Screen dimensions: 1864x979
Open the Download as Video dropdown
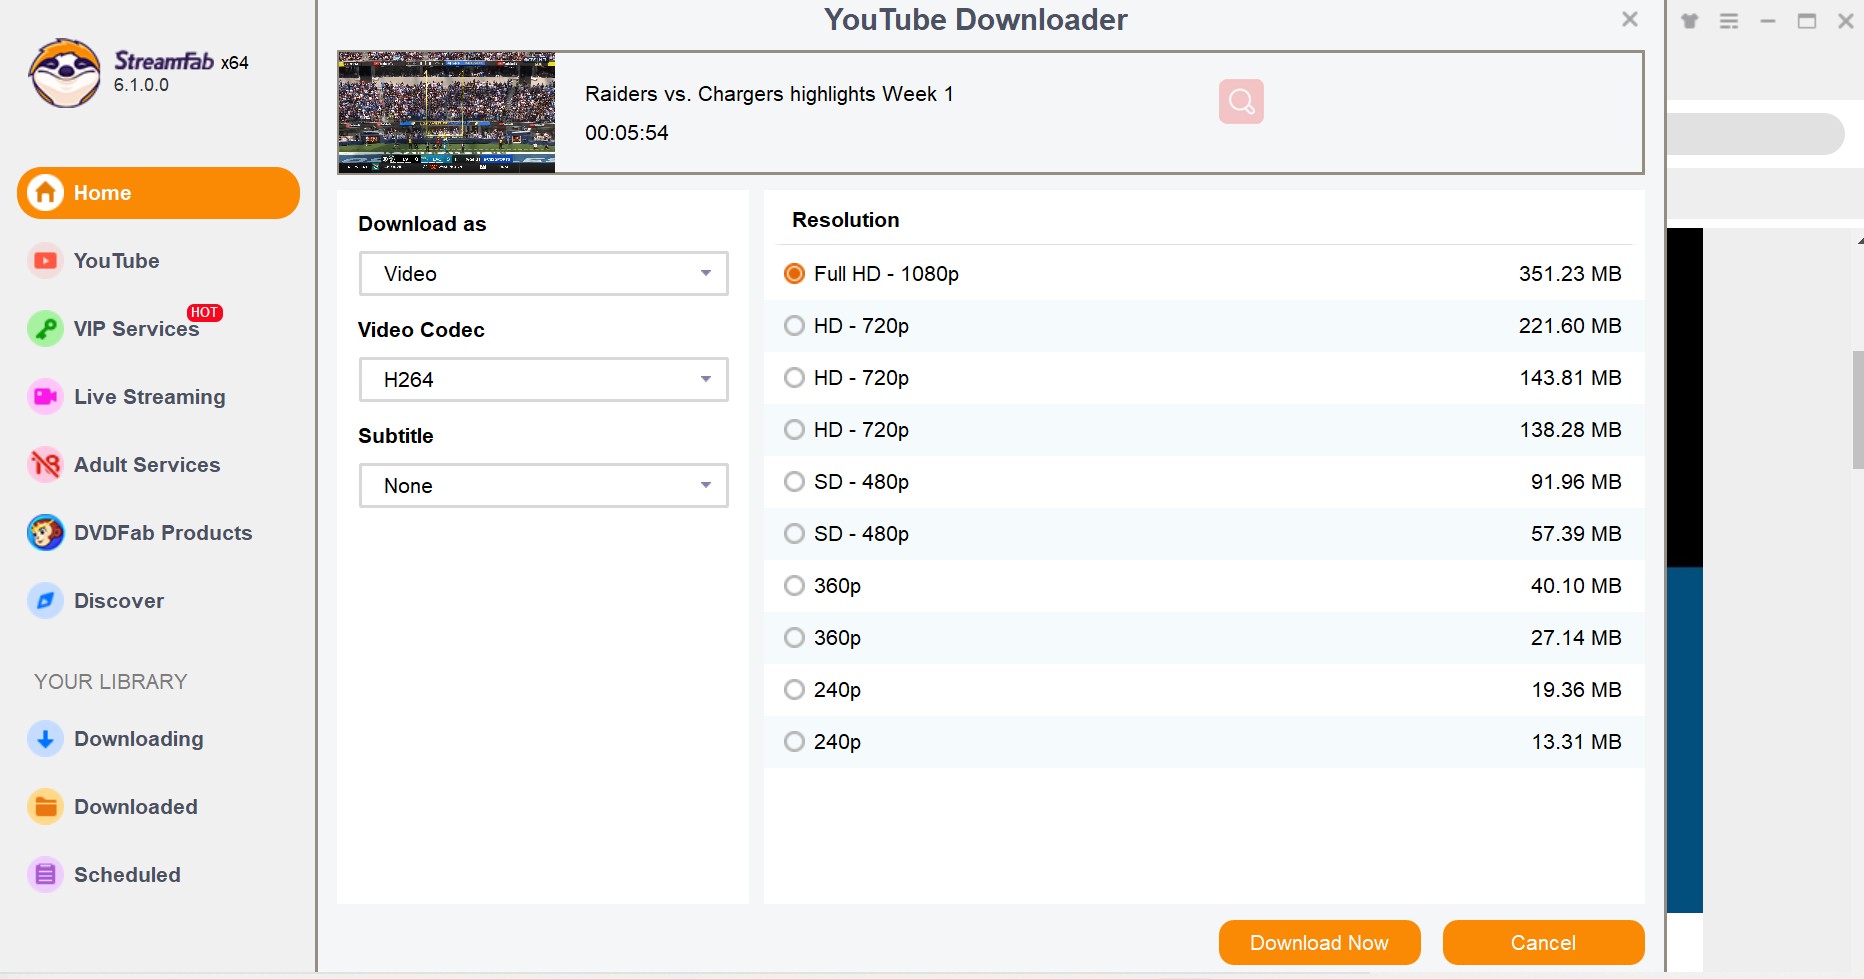[543, 274]
